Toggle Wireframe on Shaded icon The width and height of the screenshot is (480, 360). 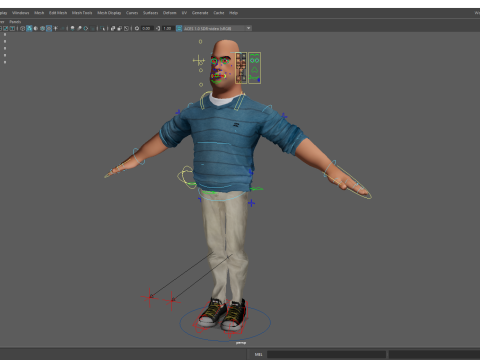(42, 28)
